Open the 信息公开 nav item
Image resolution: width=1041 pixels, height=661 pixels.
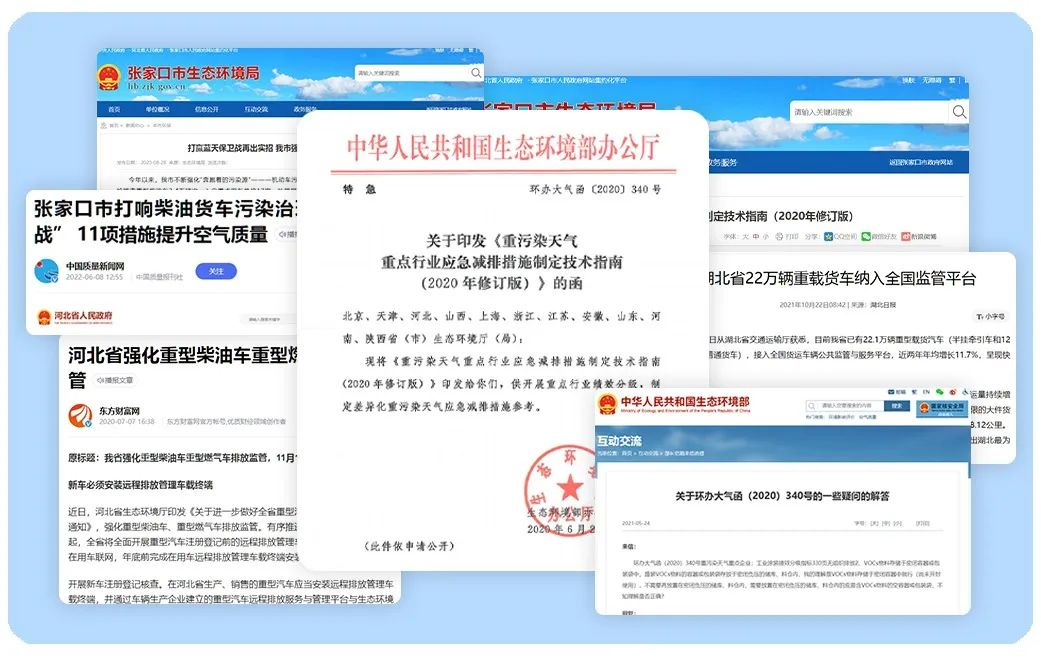[x=206, y=109]
